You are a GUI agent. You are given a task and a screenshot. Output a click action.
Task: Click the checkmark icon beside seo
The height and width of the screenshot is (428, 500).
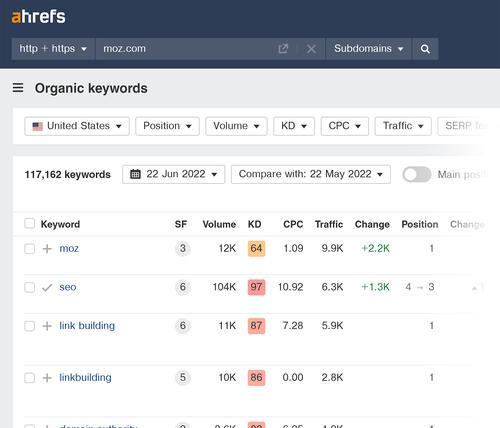(47, 287)
